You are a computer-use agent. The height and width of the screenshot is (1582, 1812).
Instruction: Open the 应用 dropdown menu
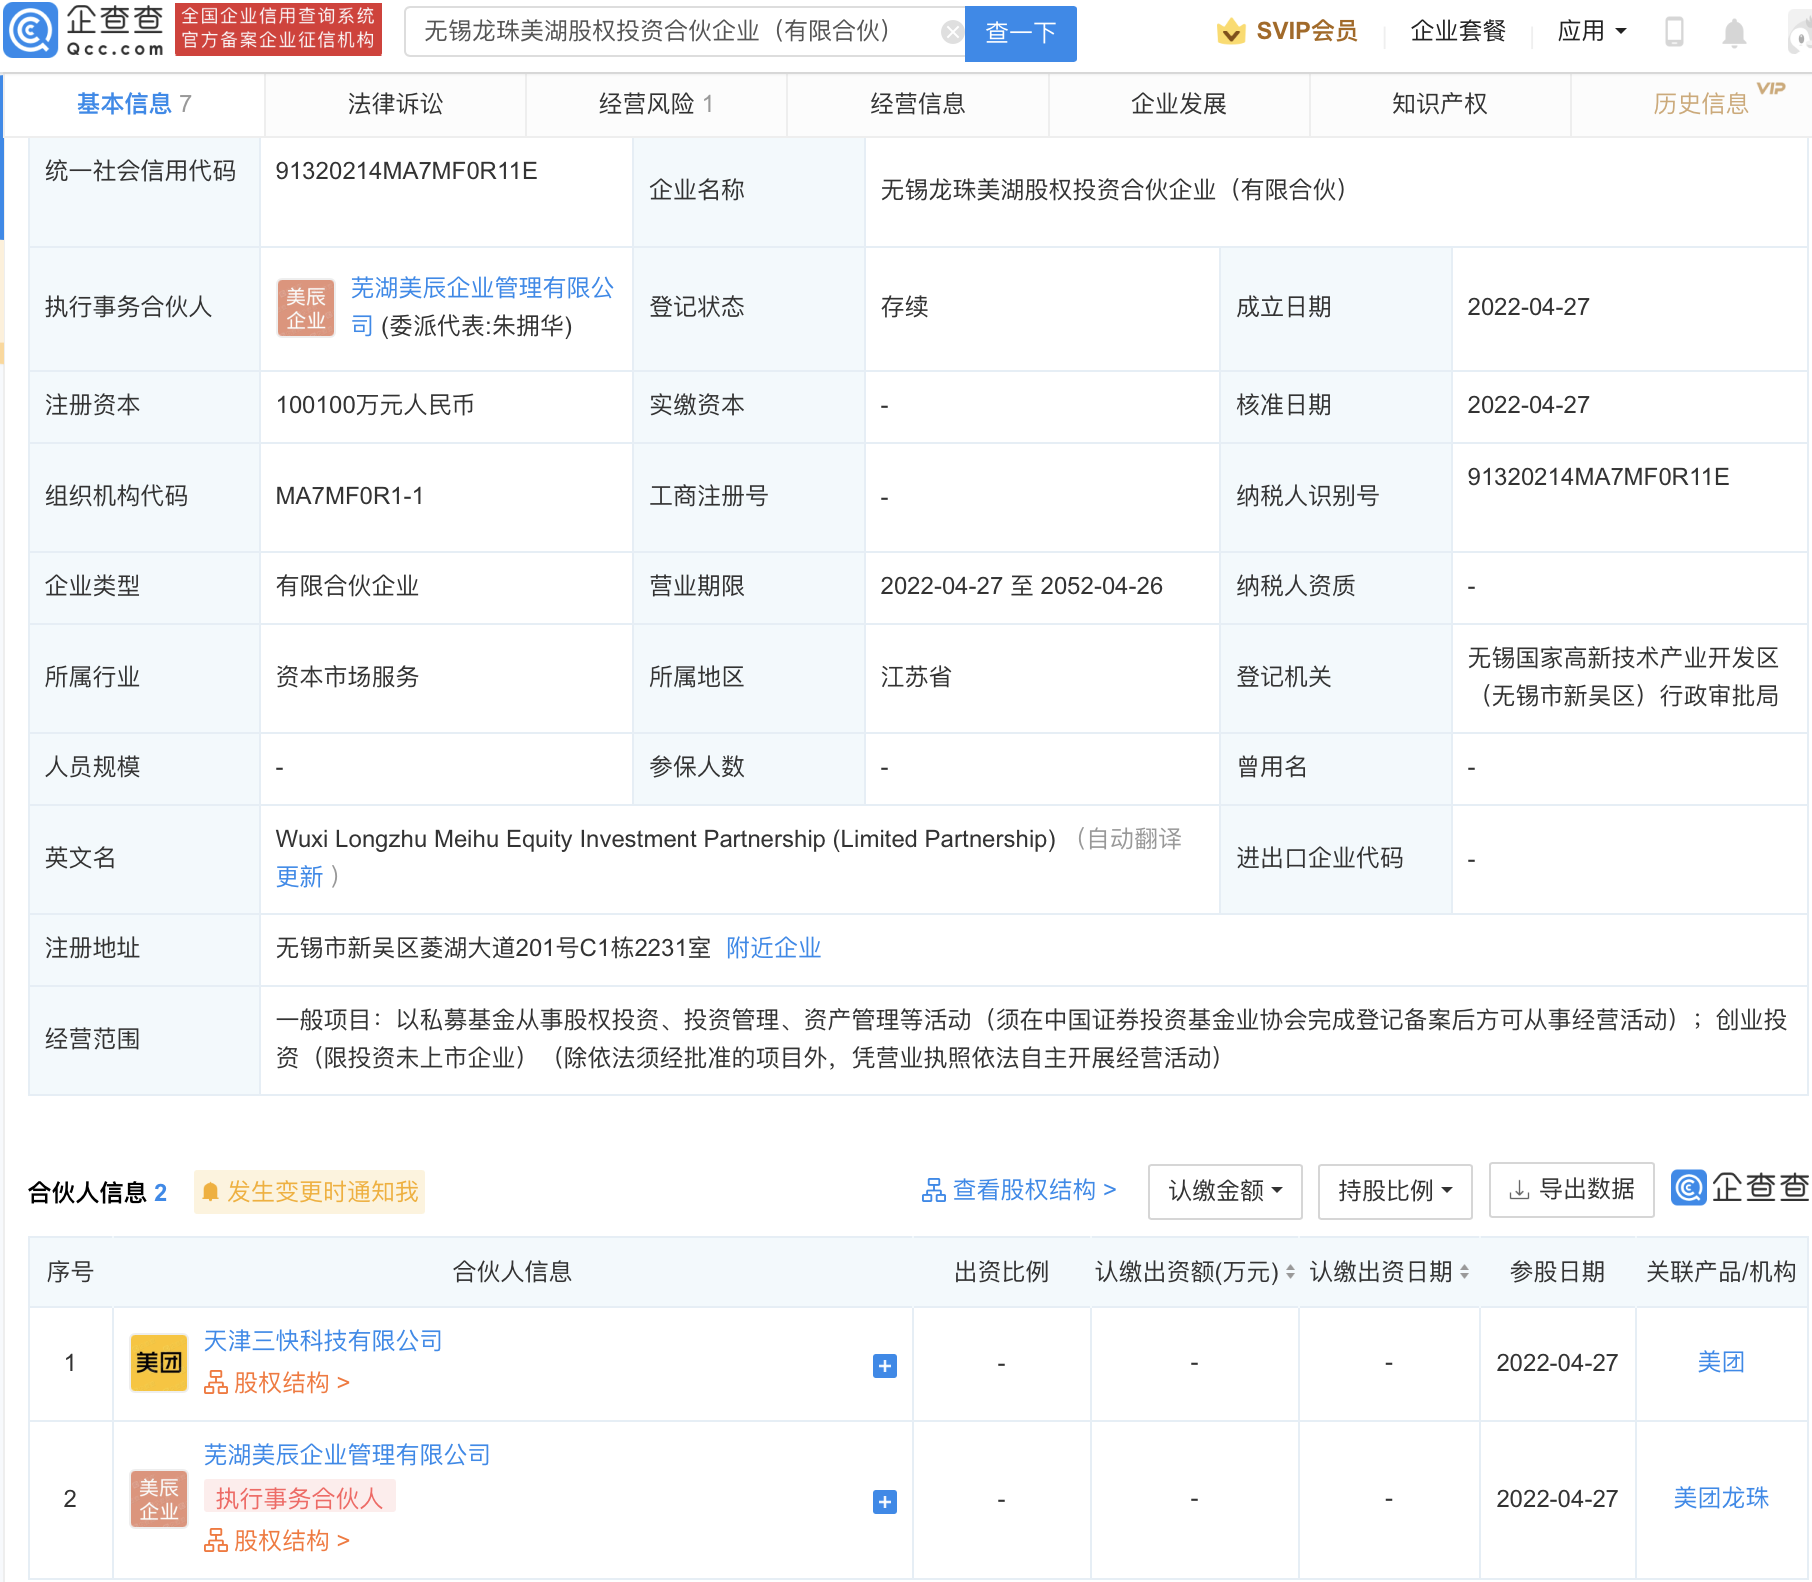[x=1592, y=32]
